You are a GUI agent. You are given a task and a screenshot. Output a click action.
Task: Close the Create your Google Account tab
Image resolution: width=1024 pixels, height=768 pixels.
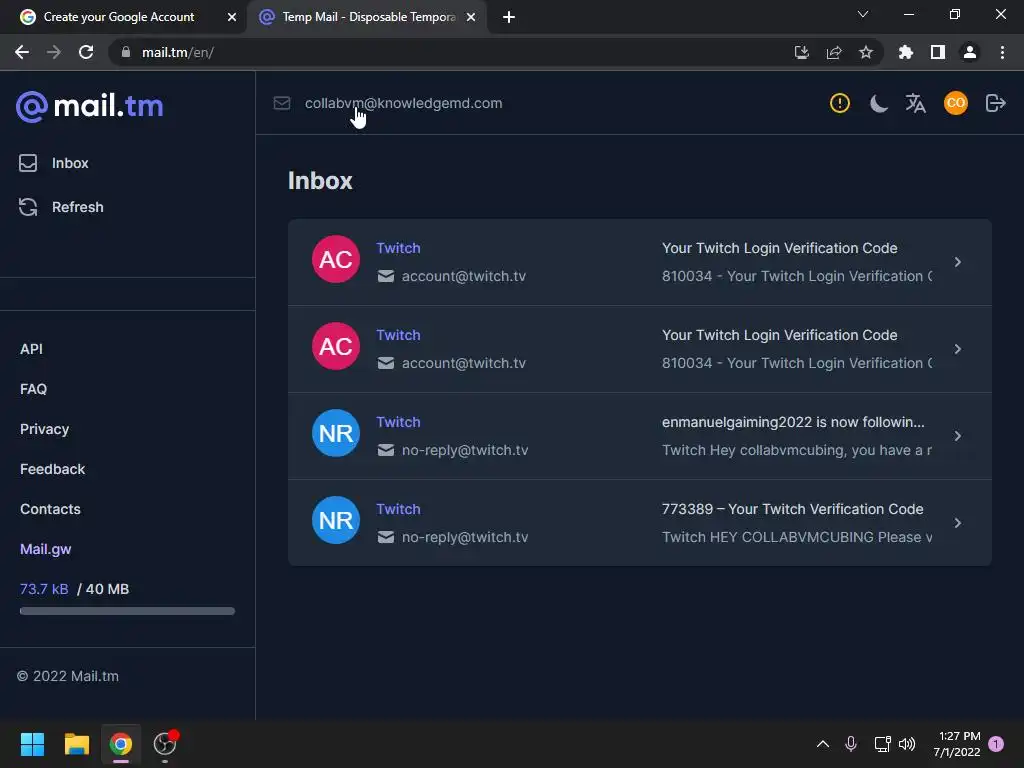(x=232, y=17)
